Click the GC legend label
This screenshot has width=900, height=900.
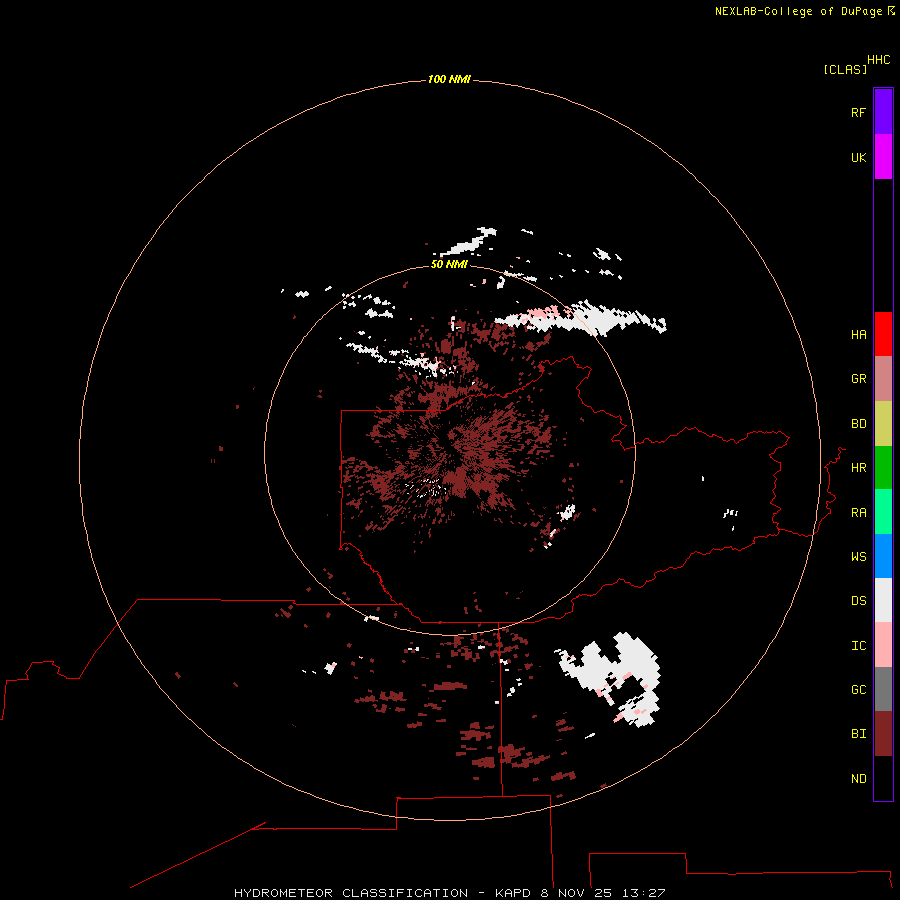coord(858,689)
